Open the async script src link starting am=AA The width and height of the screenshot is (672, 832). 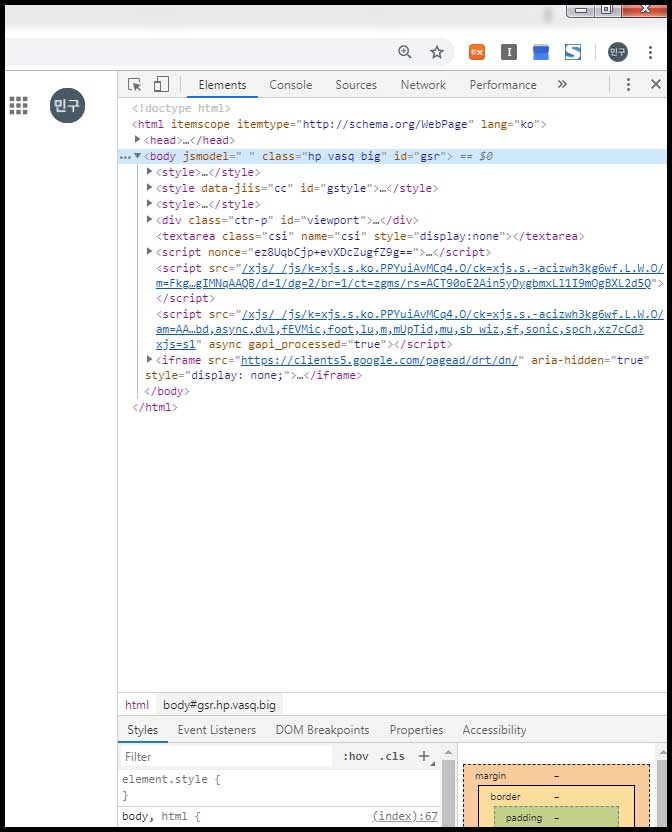click(409, 329)
